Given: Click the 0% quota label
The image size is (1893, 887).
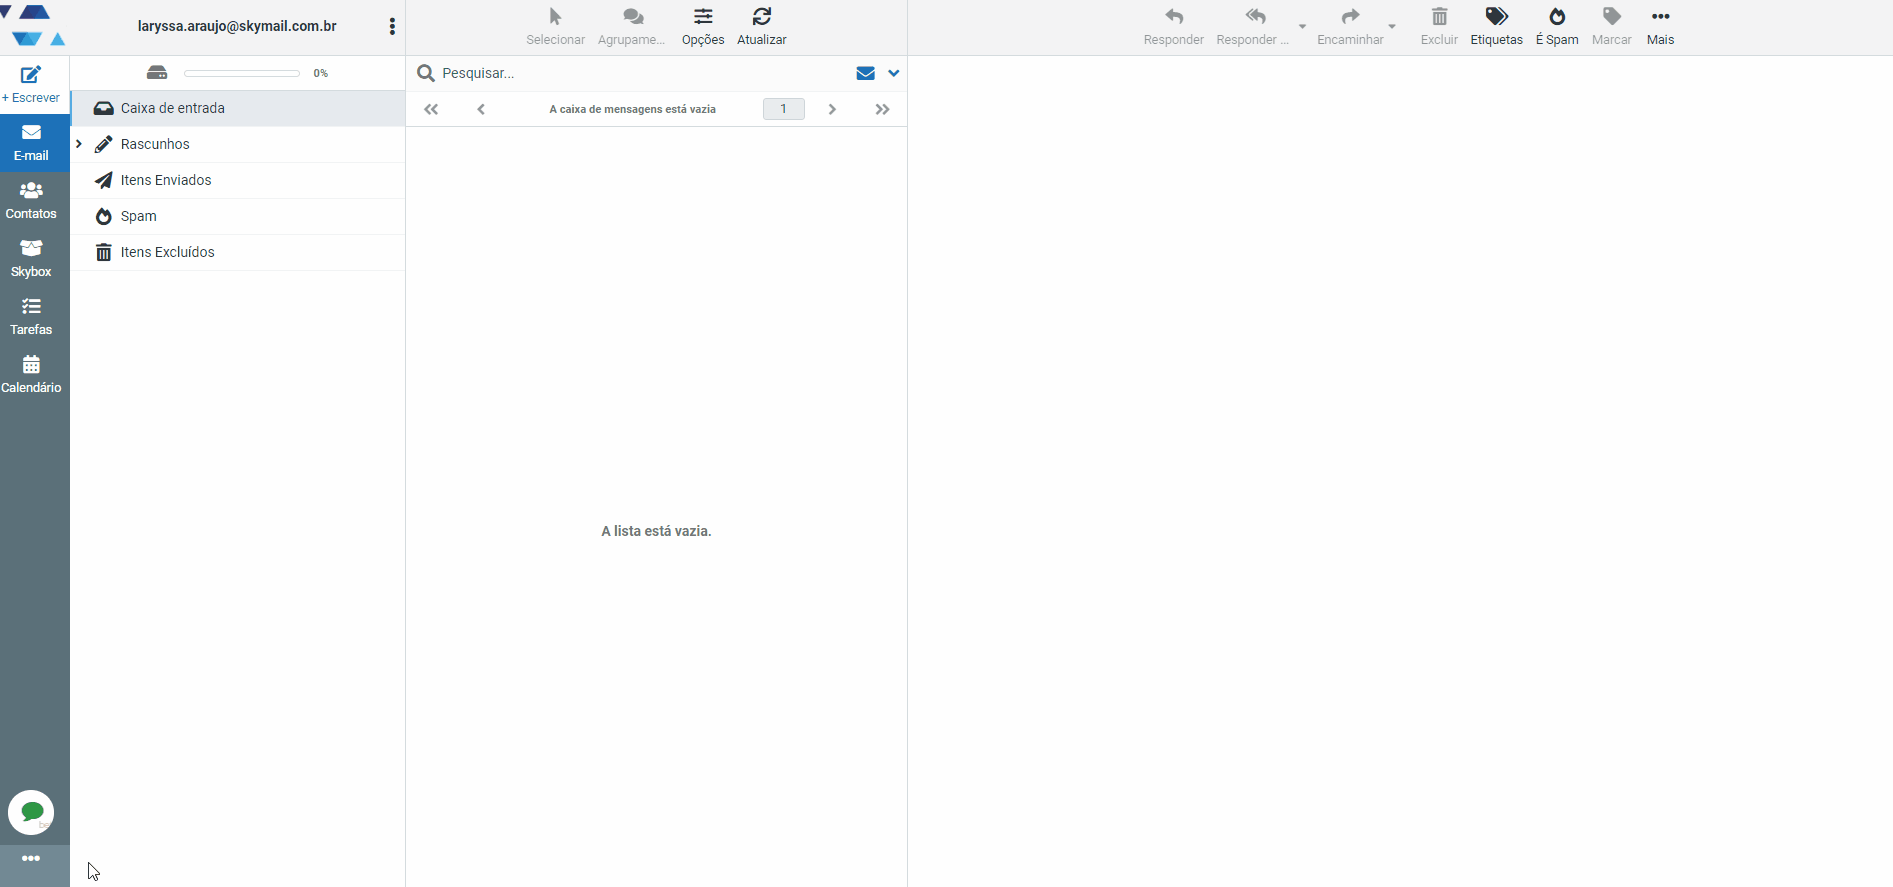Looking at the screenshot, I should [x=321, y=73].
